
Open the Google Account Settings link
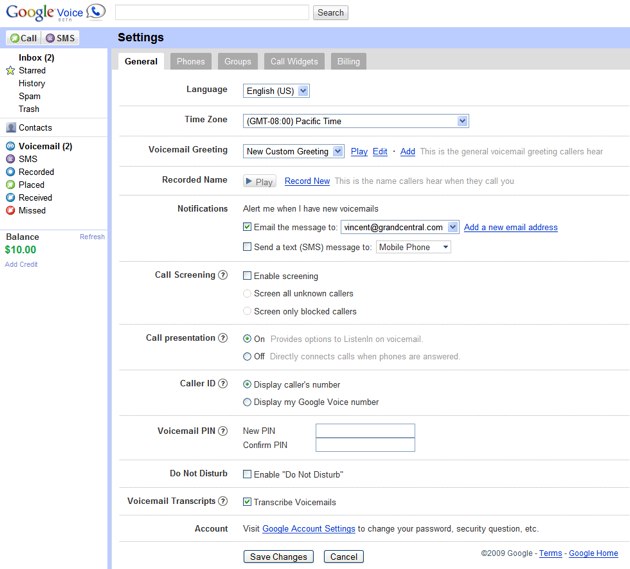(308, 528)
